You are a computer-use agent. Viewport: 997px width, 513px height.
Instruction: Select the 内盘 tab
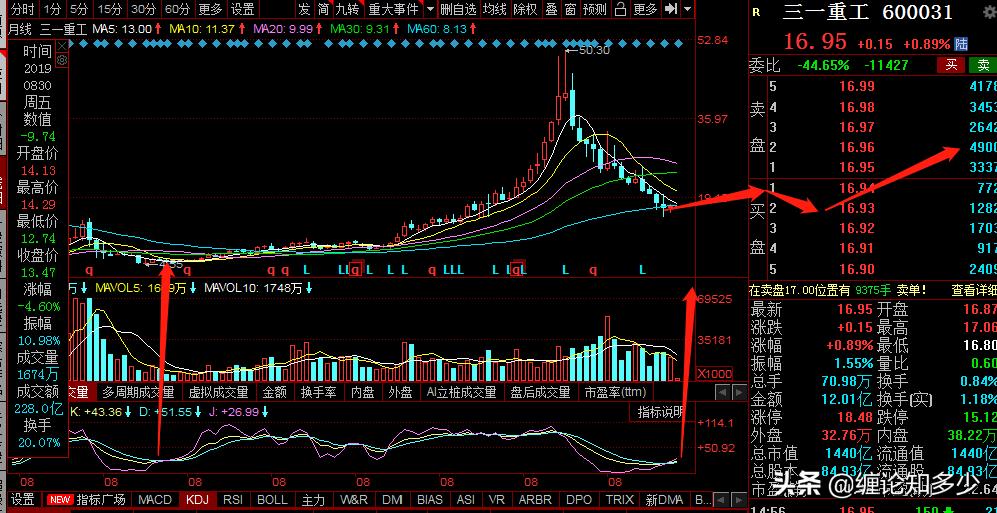363,392
